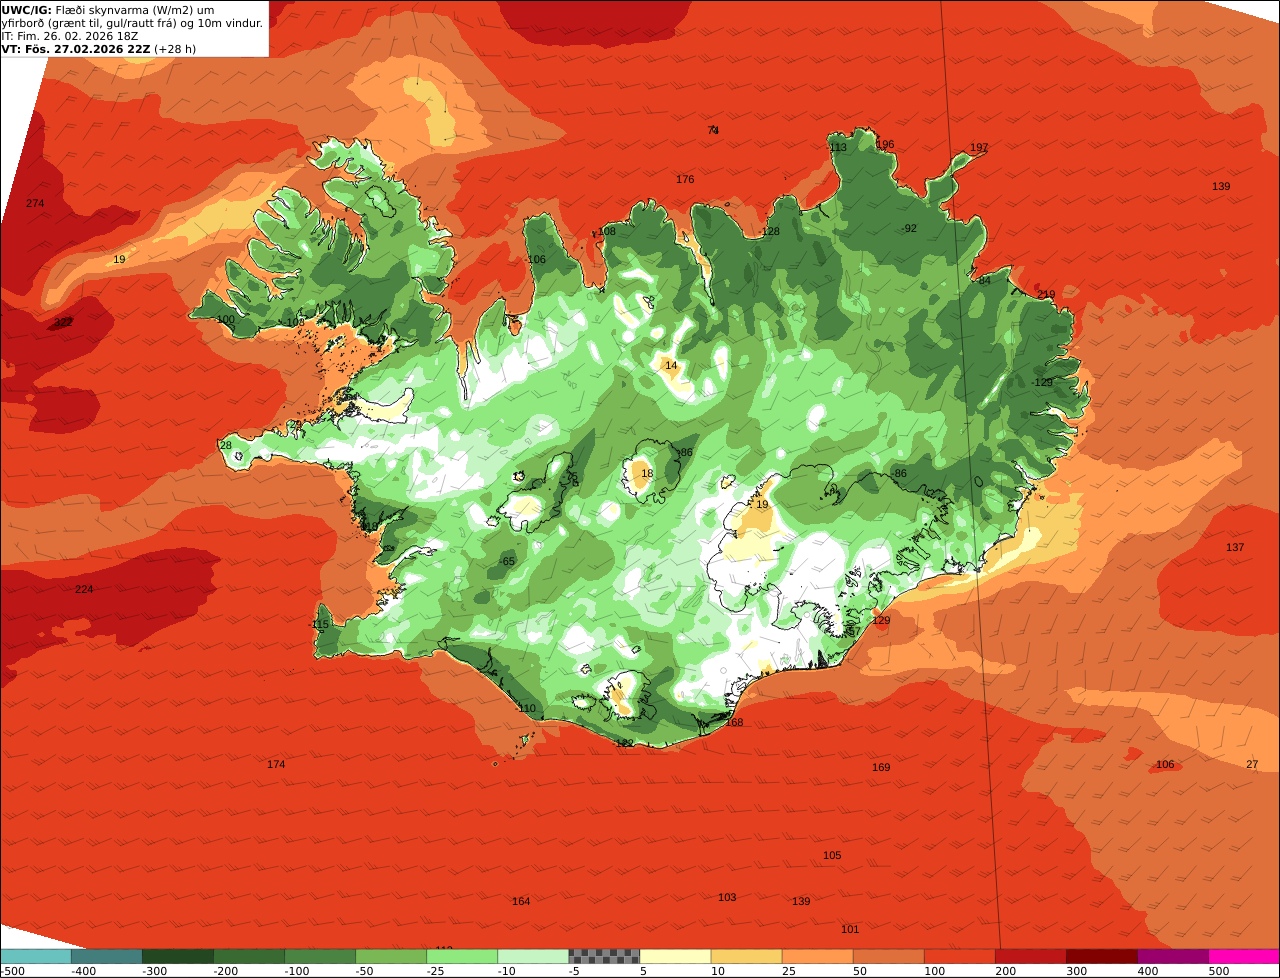Click the gray checkered -5 to 5 legend swatch
The width and height of the screenshot is (1280, 978).
click(604, 956)
